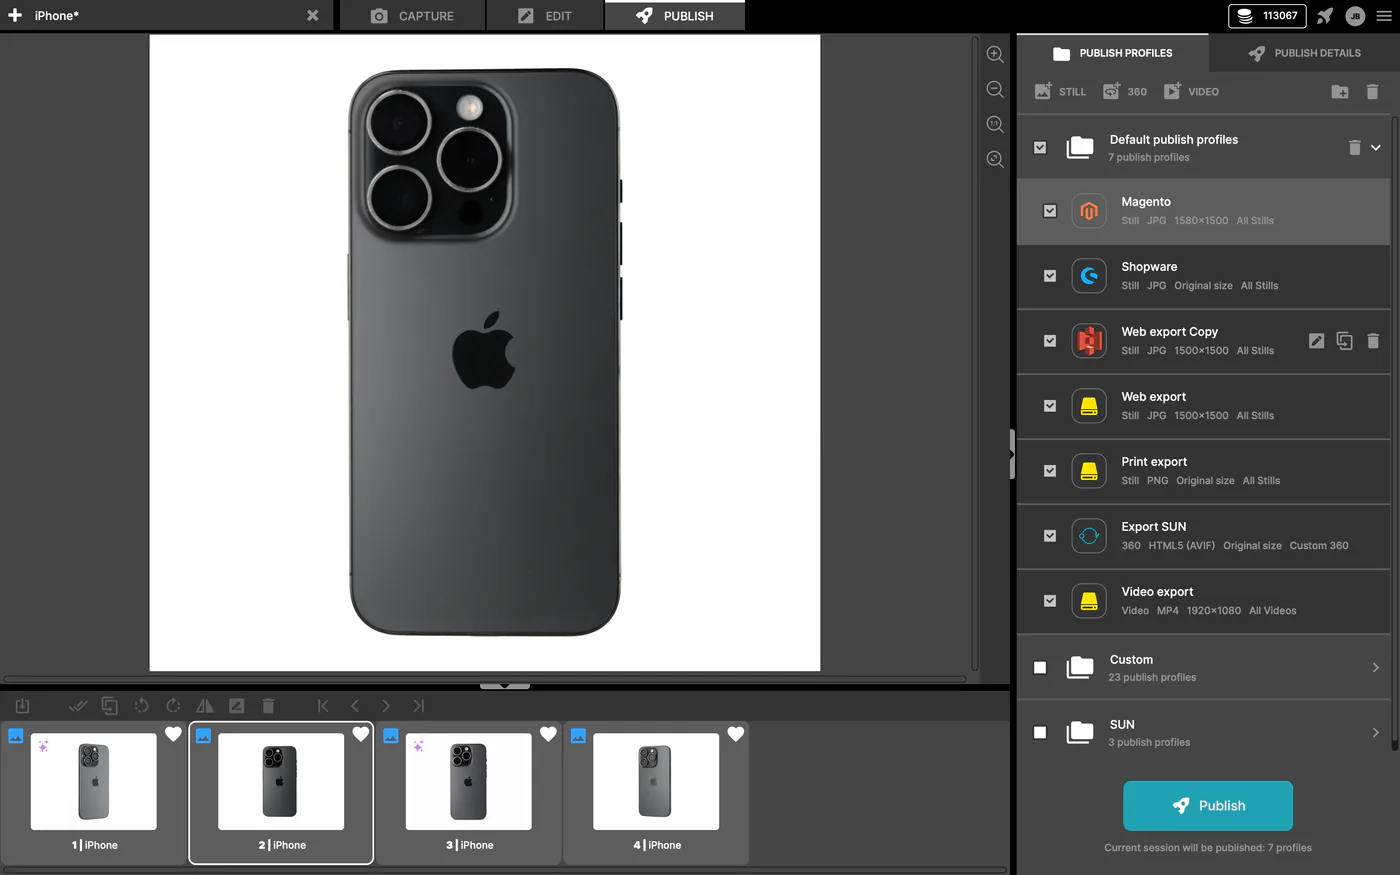Screen dimensions: 1400x875
Task: Click the flip image icon in the thumbnail toolbar
Action: pyautogui.click(x=205, y=706)
